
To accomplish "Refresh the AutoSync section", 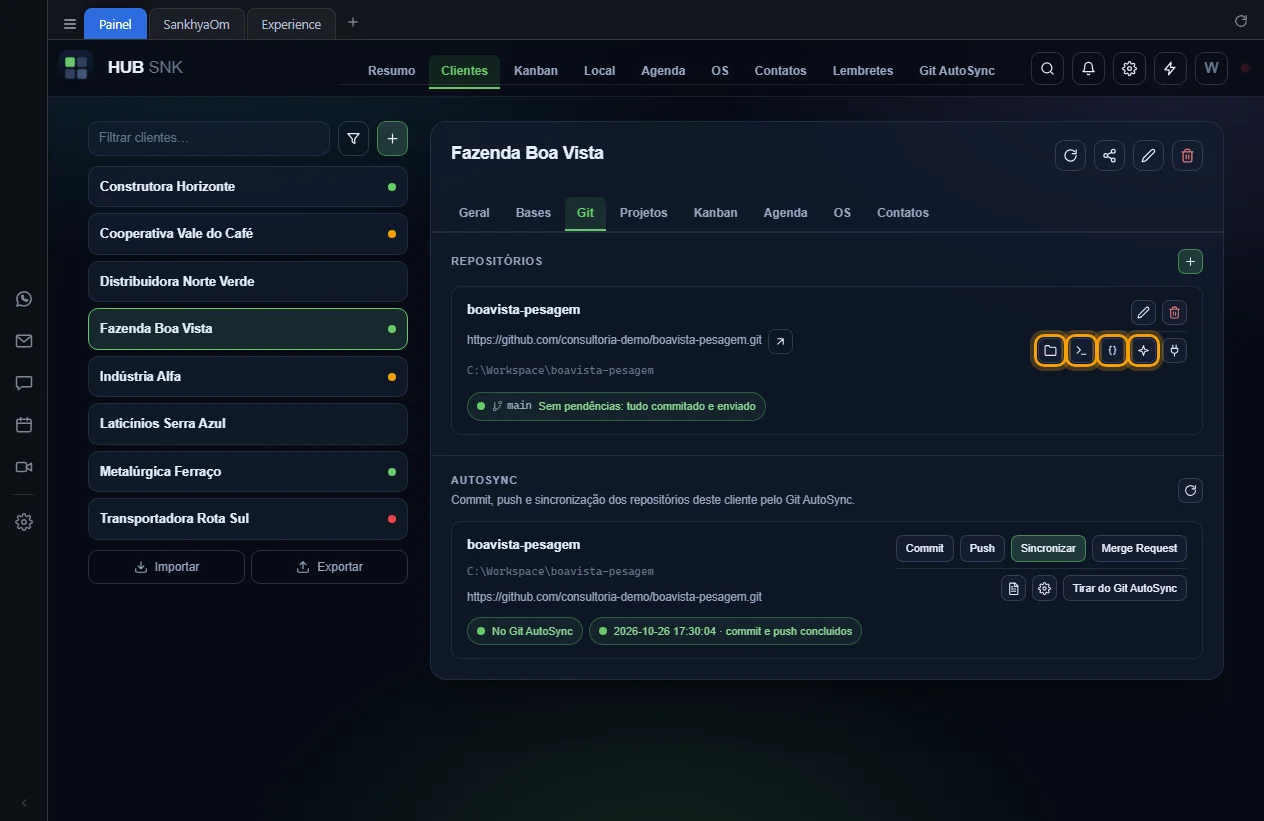I will pos(1190,490).
